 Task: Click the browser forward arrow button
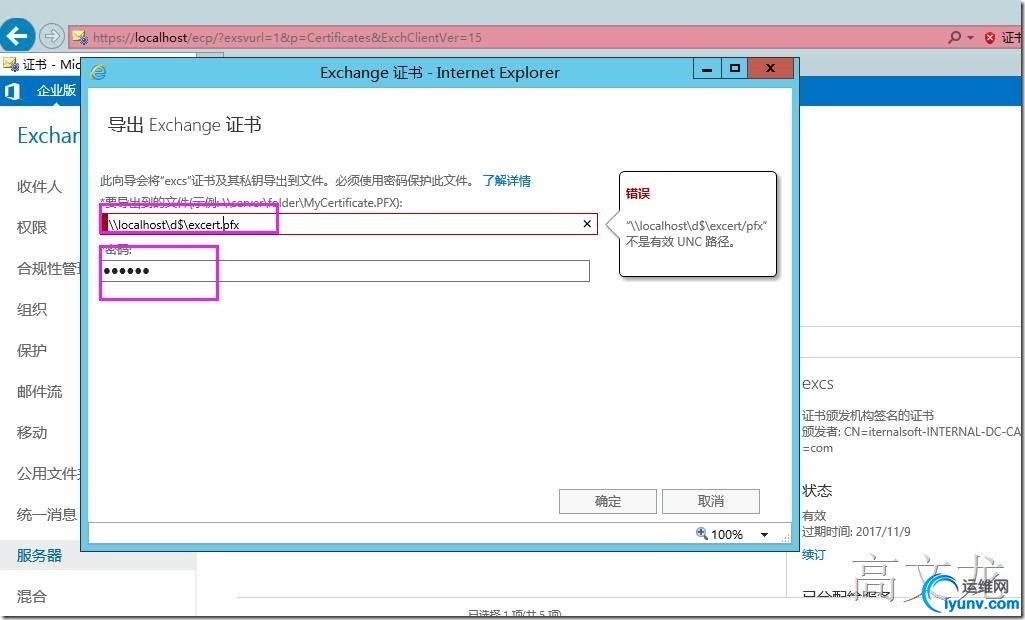pos(52,36)
